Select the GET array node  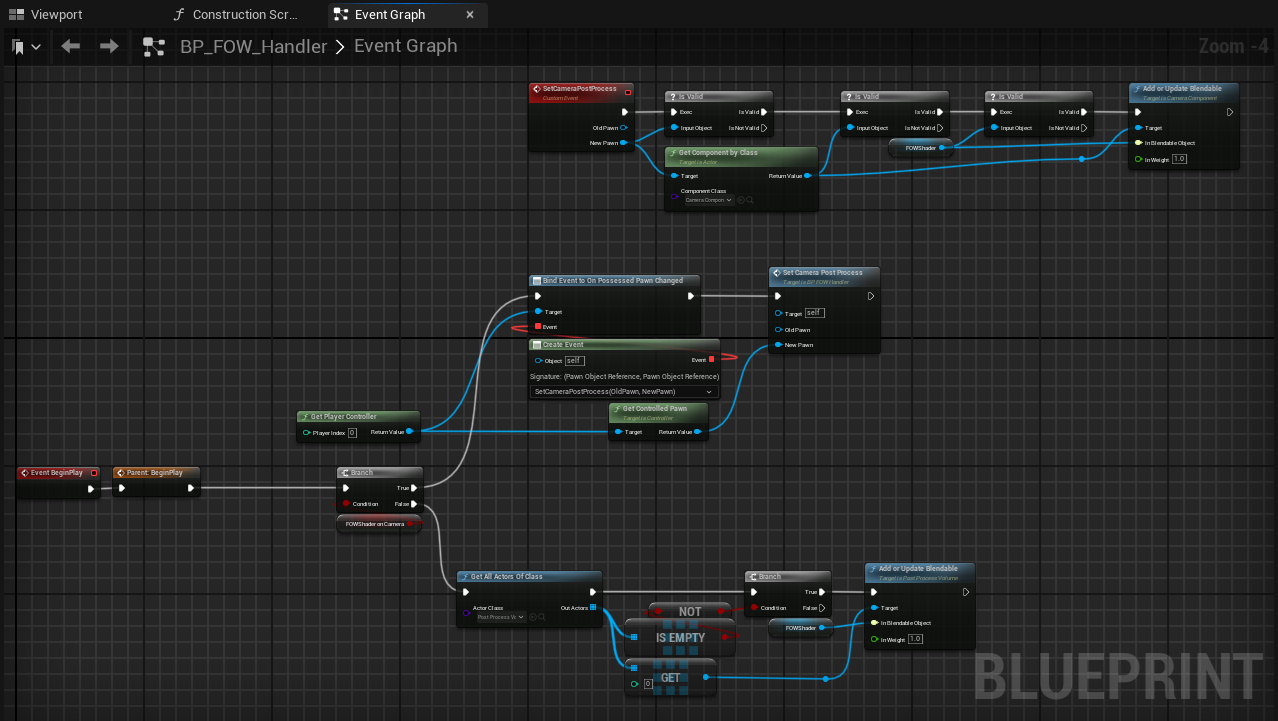tap(670, 677)
